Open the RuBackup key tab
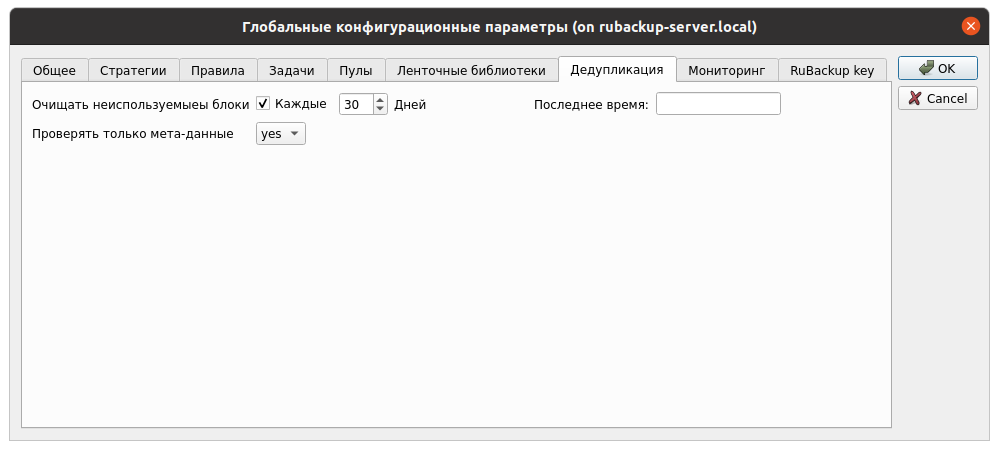Screen dimensions: 999x450 (x=832, y=70)
